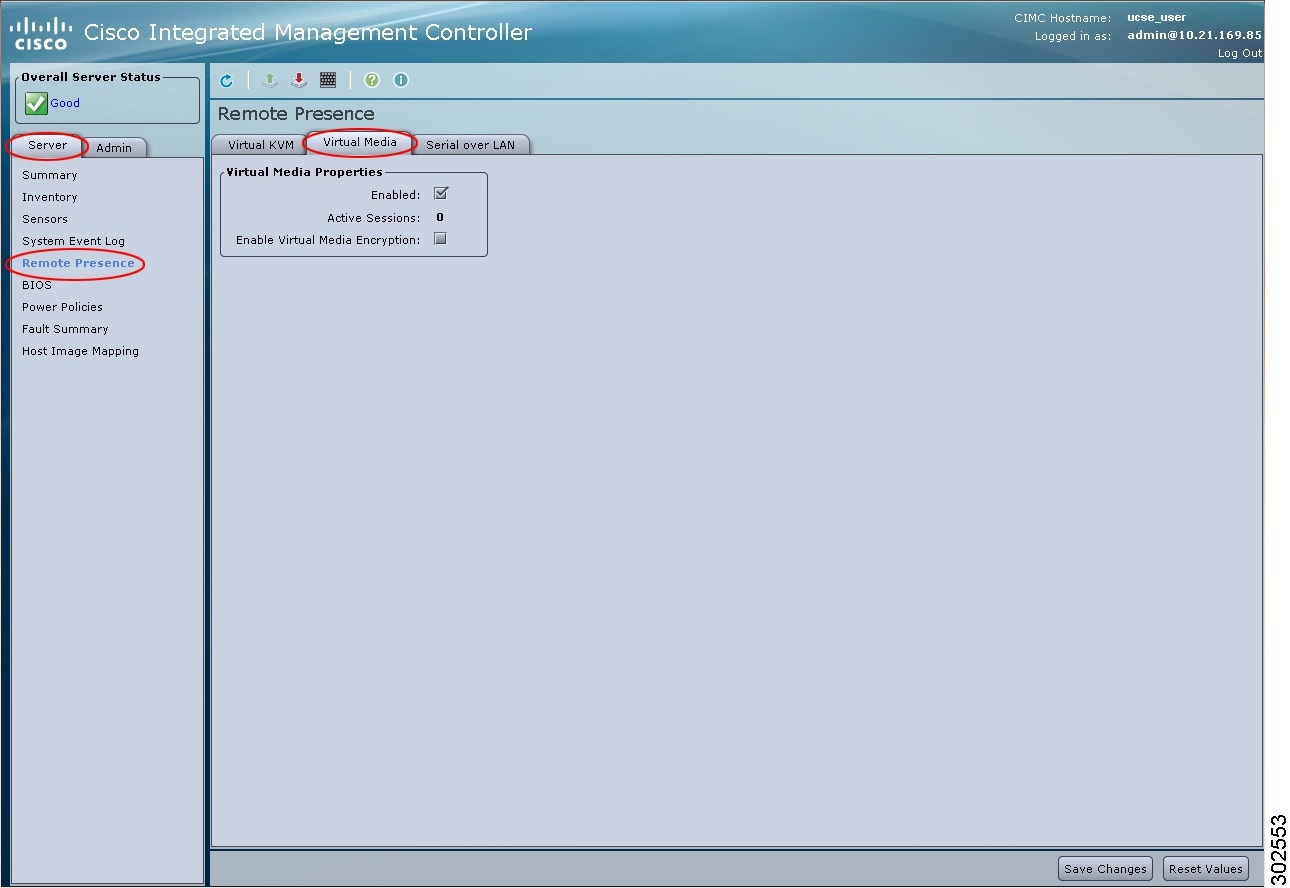
Task: Select the Power On Server icon
Action: (x=269, y=80)
